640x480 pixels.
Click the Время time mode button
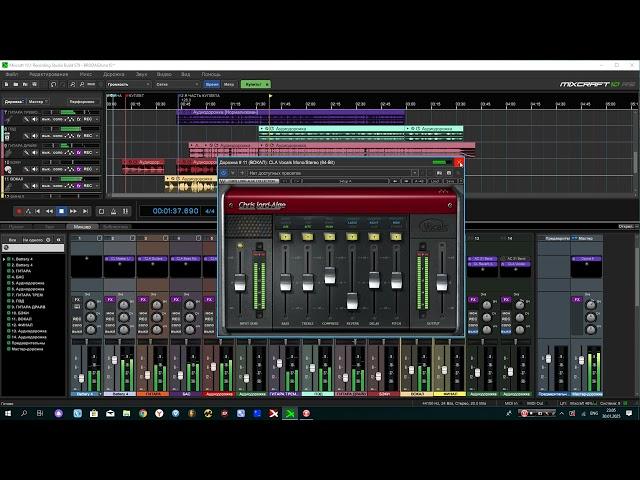[x=212, y=84]
